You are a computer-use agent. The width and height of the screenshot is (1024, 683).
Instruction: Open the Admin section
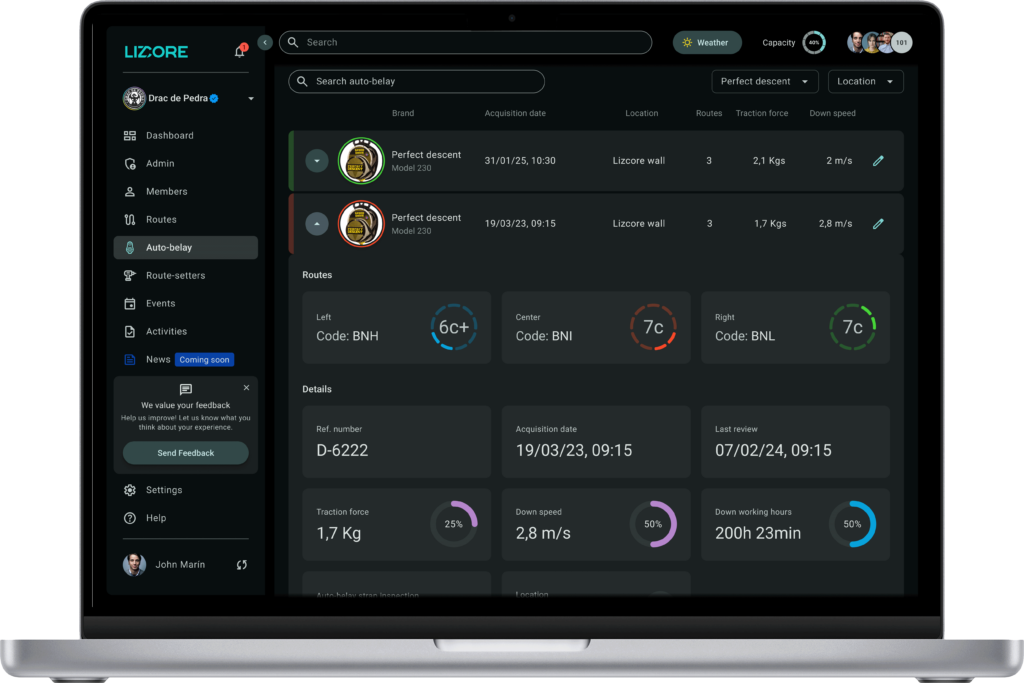coord(185,164)
